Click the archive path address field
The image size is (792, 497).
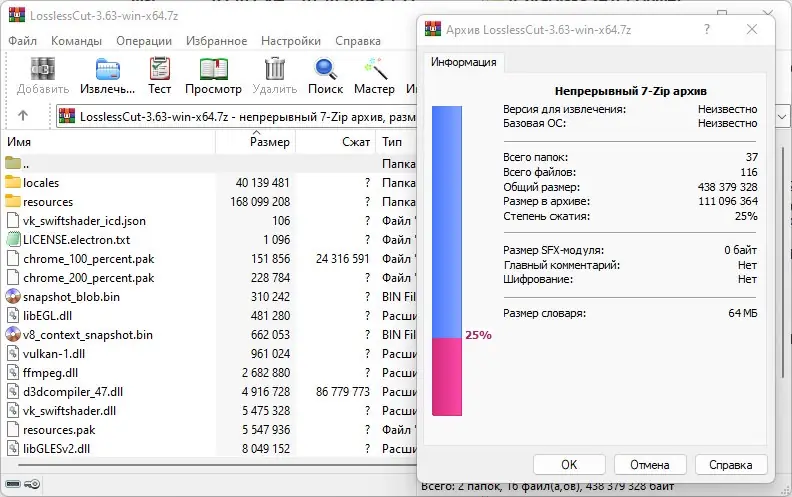pos(236,117)
